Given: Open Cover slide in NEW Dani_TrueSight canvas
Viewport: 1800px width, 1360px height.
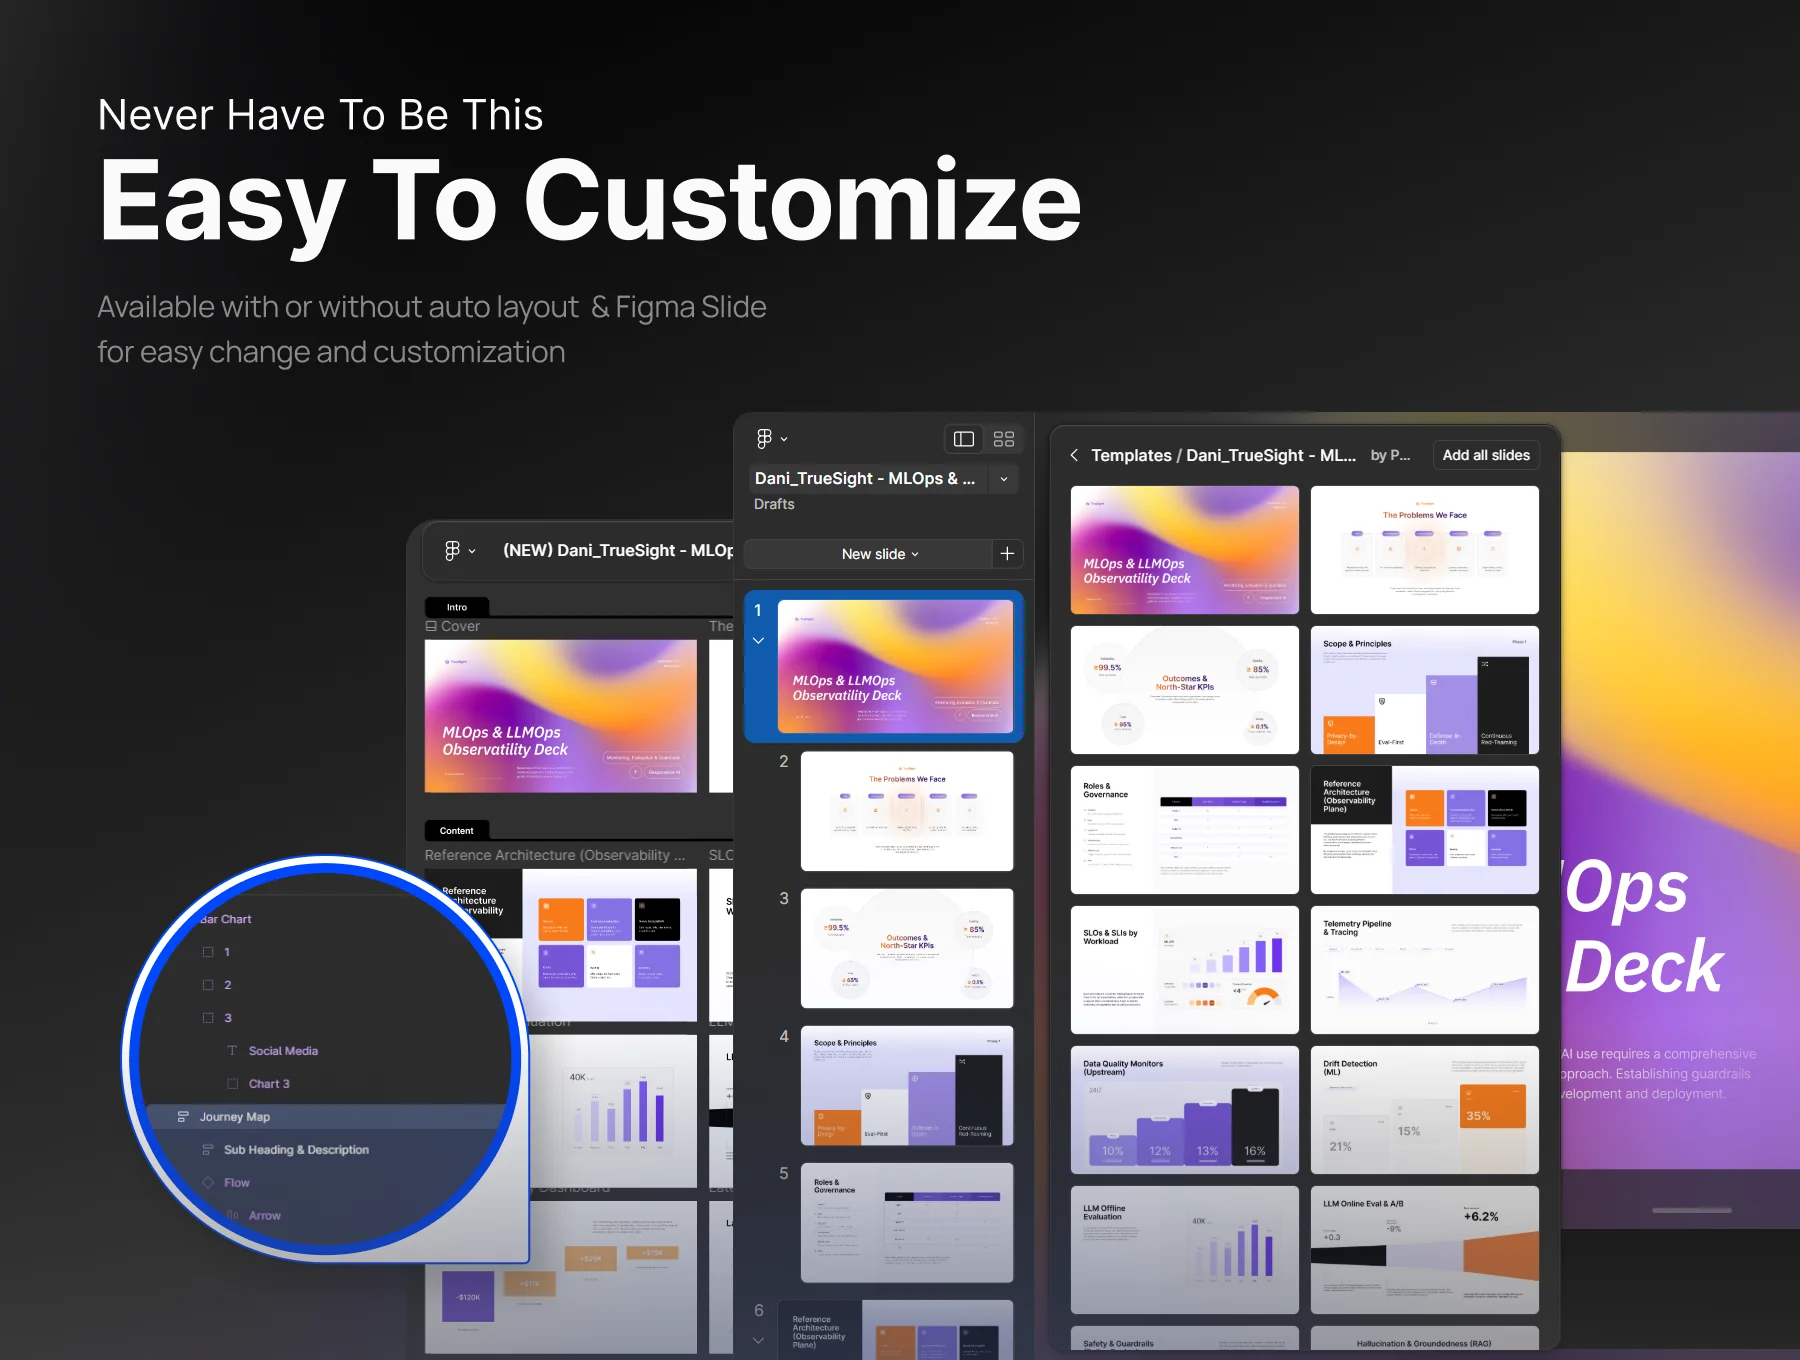Looking at the screenshot, I should pyautogui.click(x=561, y=716).
